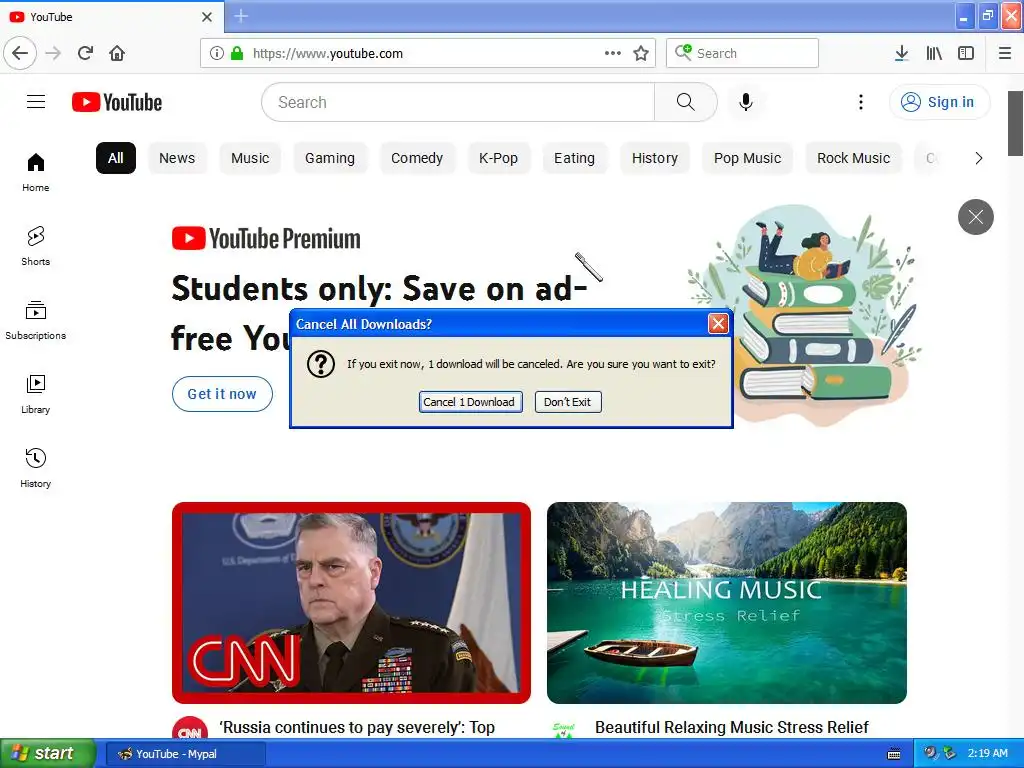1024x768 pixels.
Task: Open Beautiful Relaxing Music Stress Relief title
Action: click(731, 728)
